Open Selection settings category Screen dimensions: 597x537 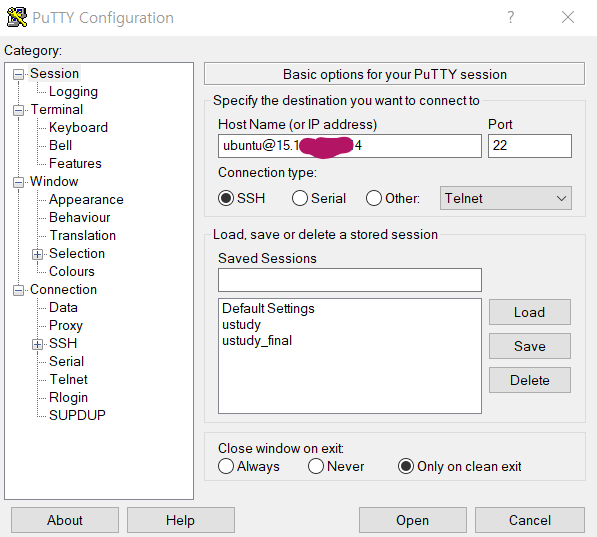77,253
